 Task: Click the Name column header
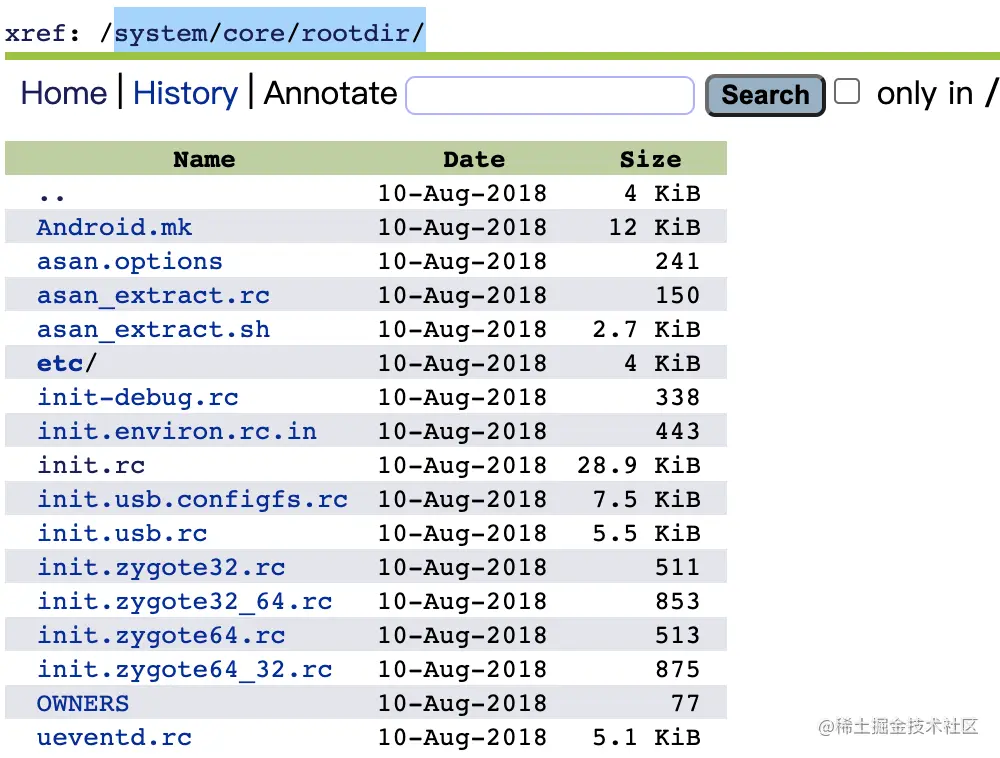204,159
